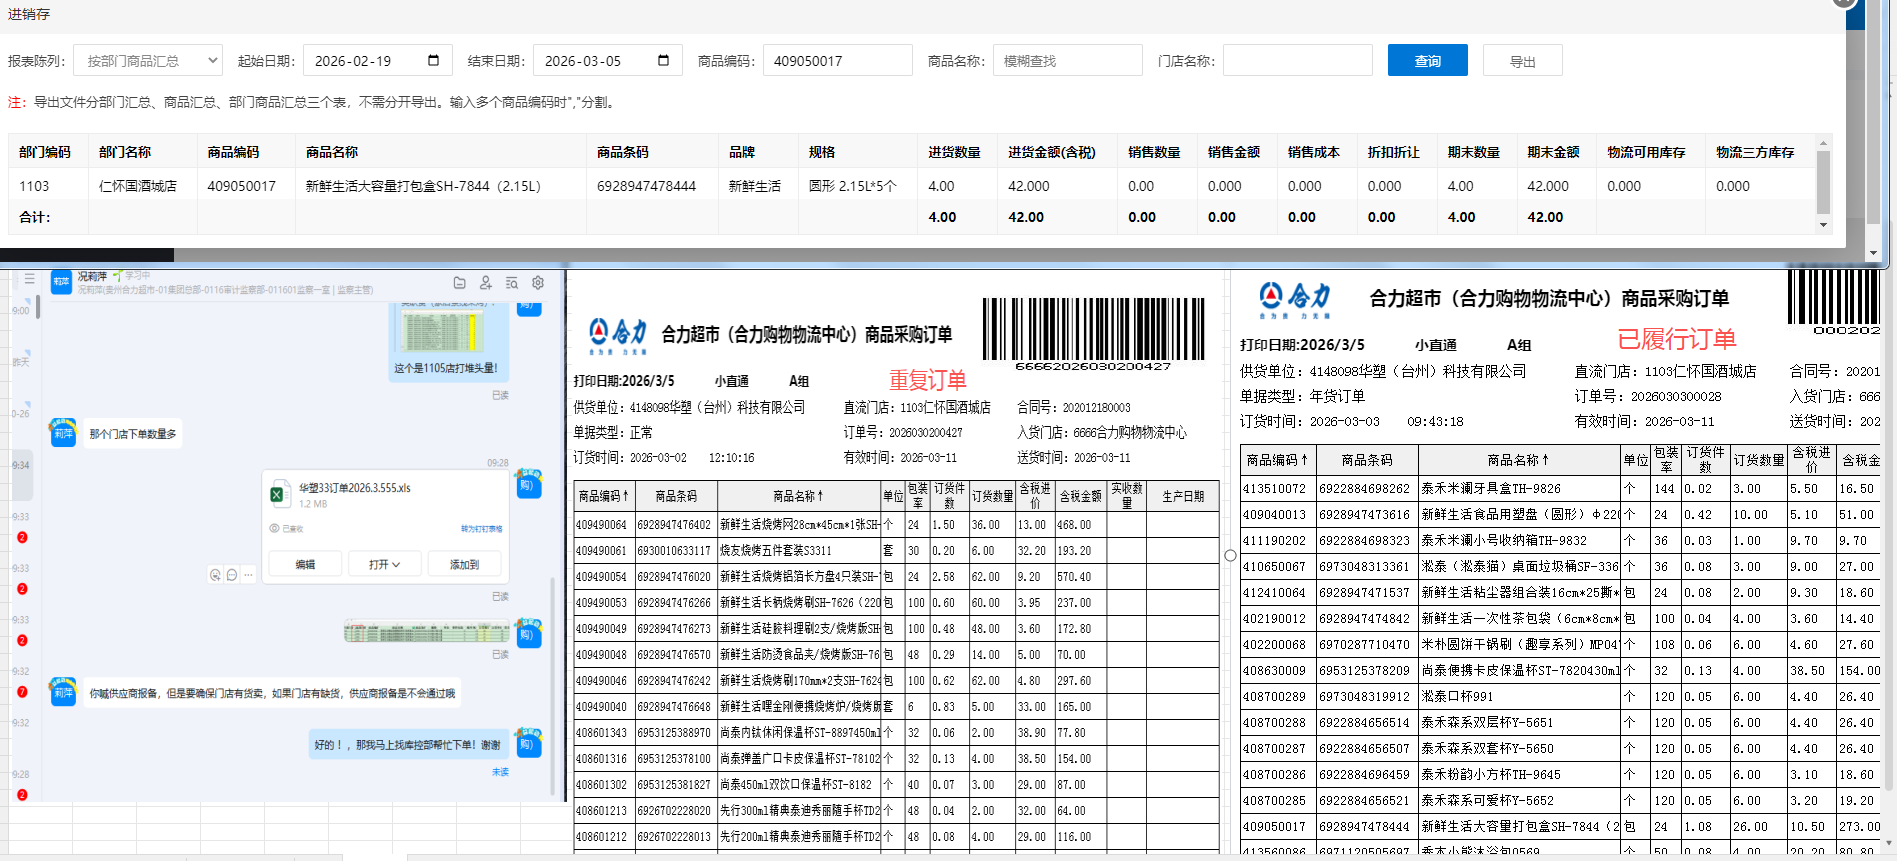
Task: Click the emoji reaction icon beside file message
Action: (215, 575)
